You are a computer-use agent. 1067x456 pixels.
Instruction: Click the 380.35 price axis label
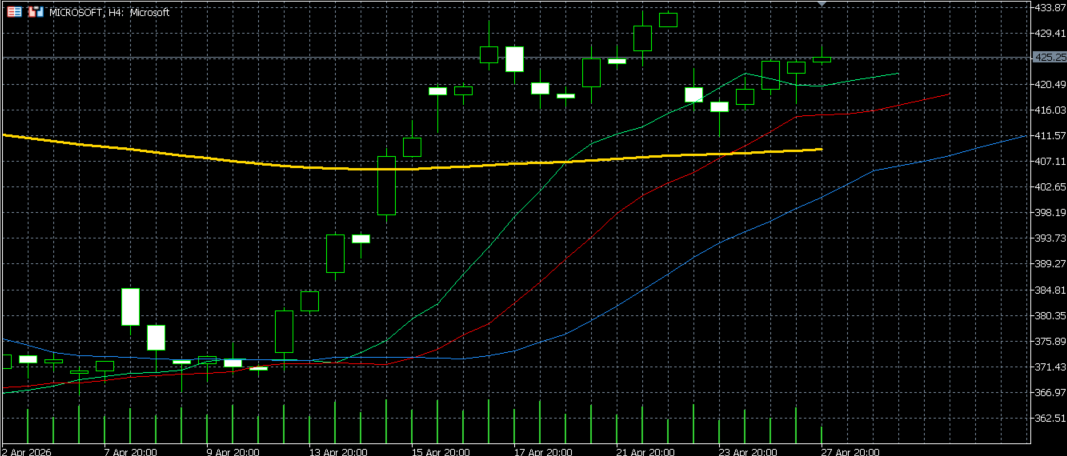1049,315
